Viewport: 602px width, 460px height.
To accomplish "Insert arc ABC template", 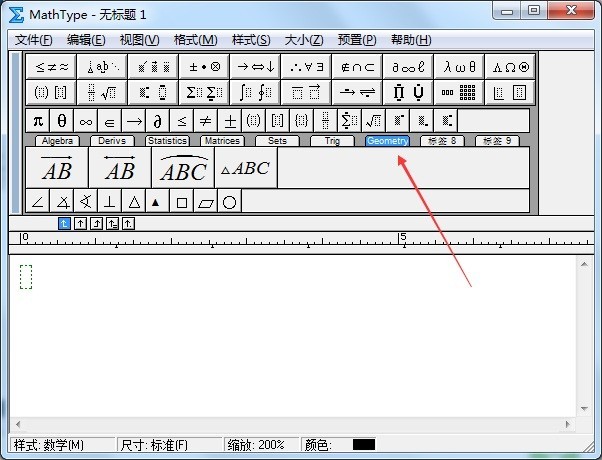I will tap(183, 168).
